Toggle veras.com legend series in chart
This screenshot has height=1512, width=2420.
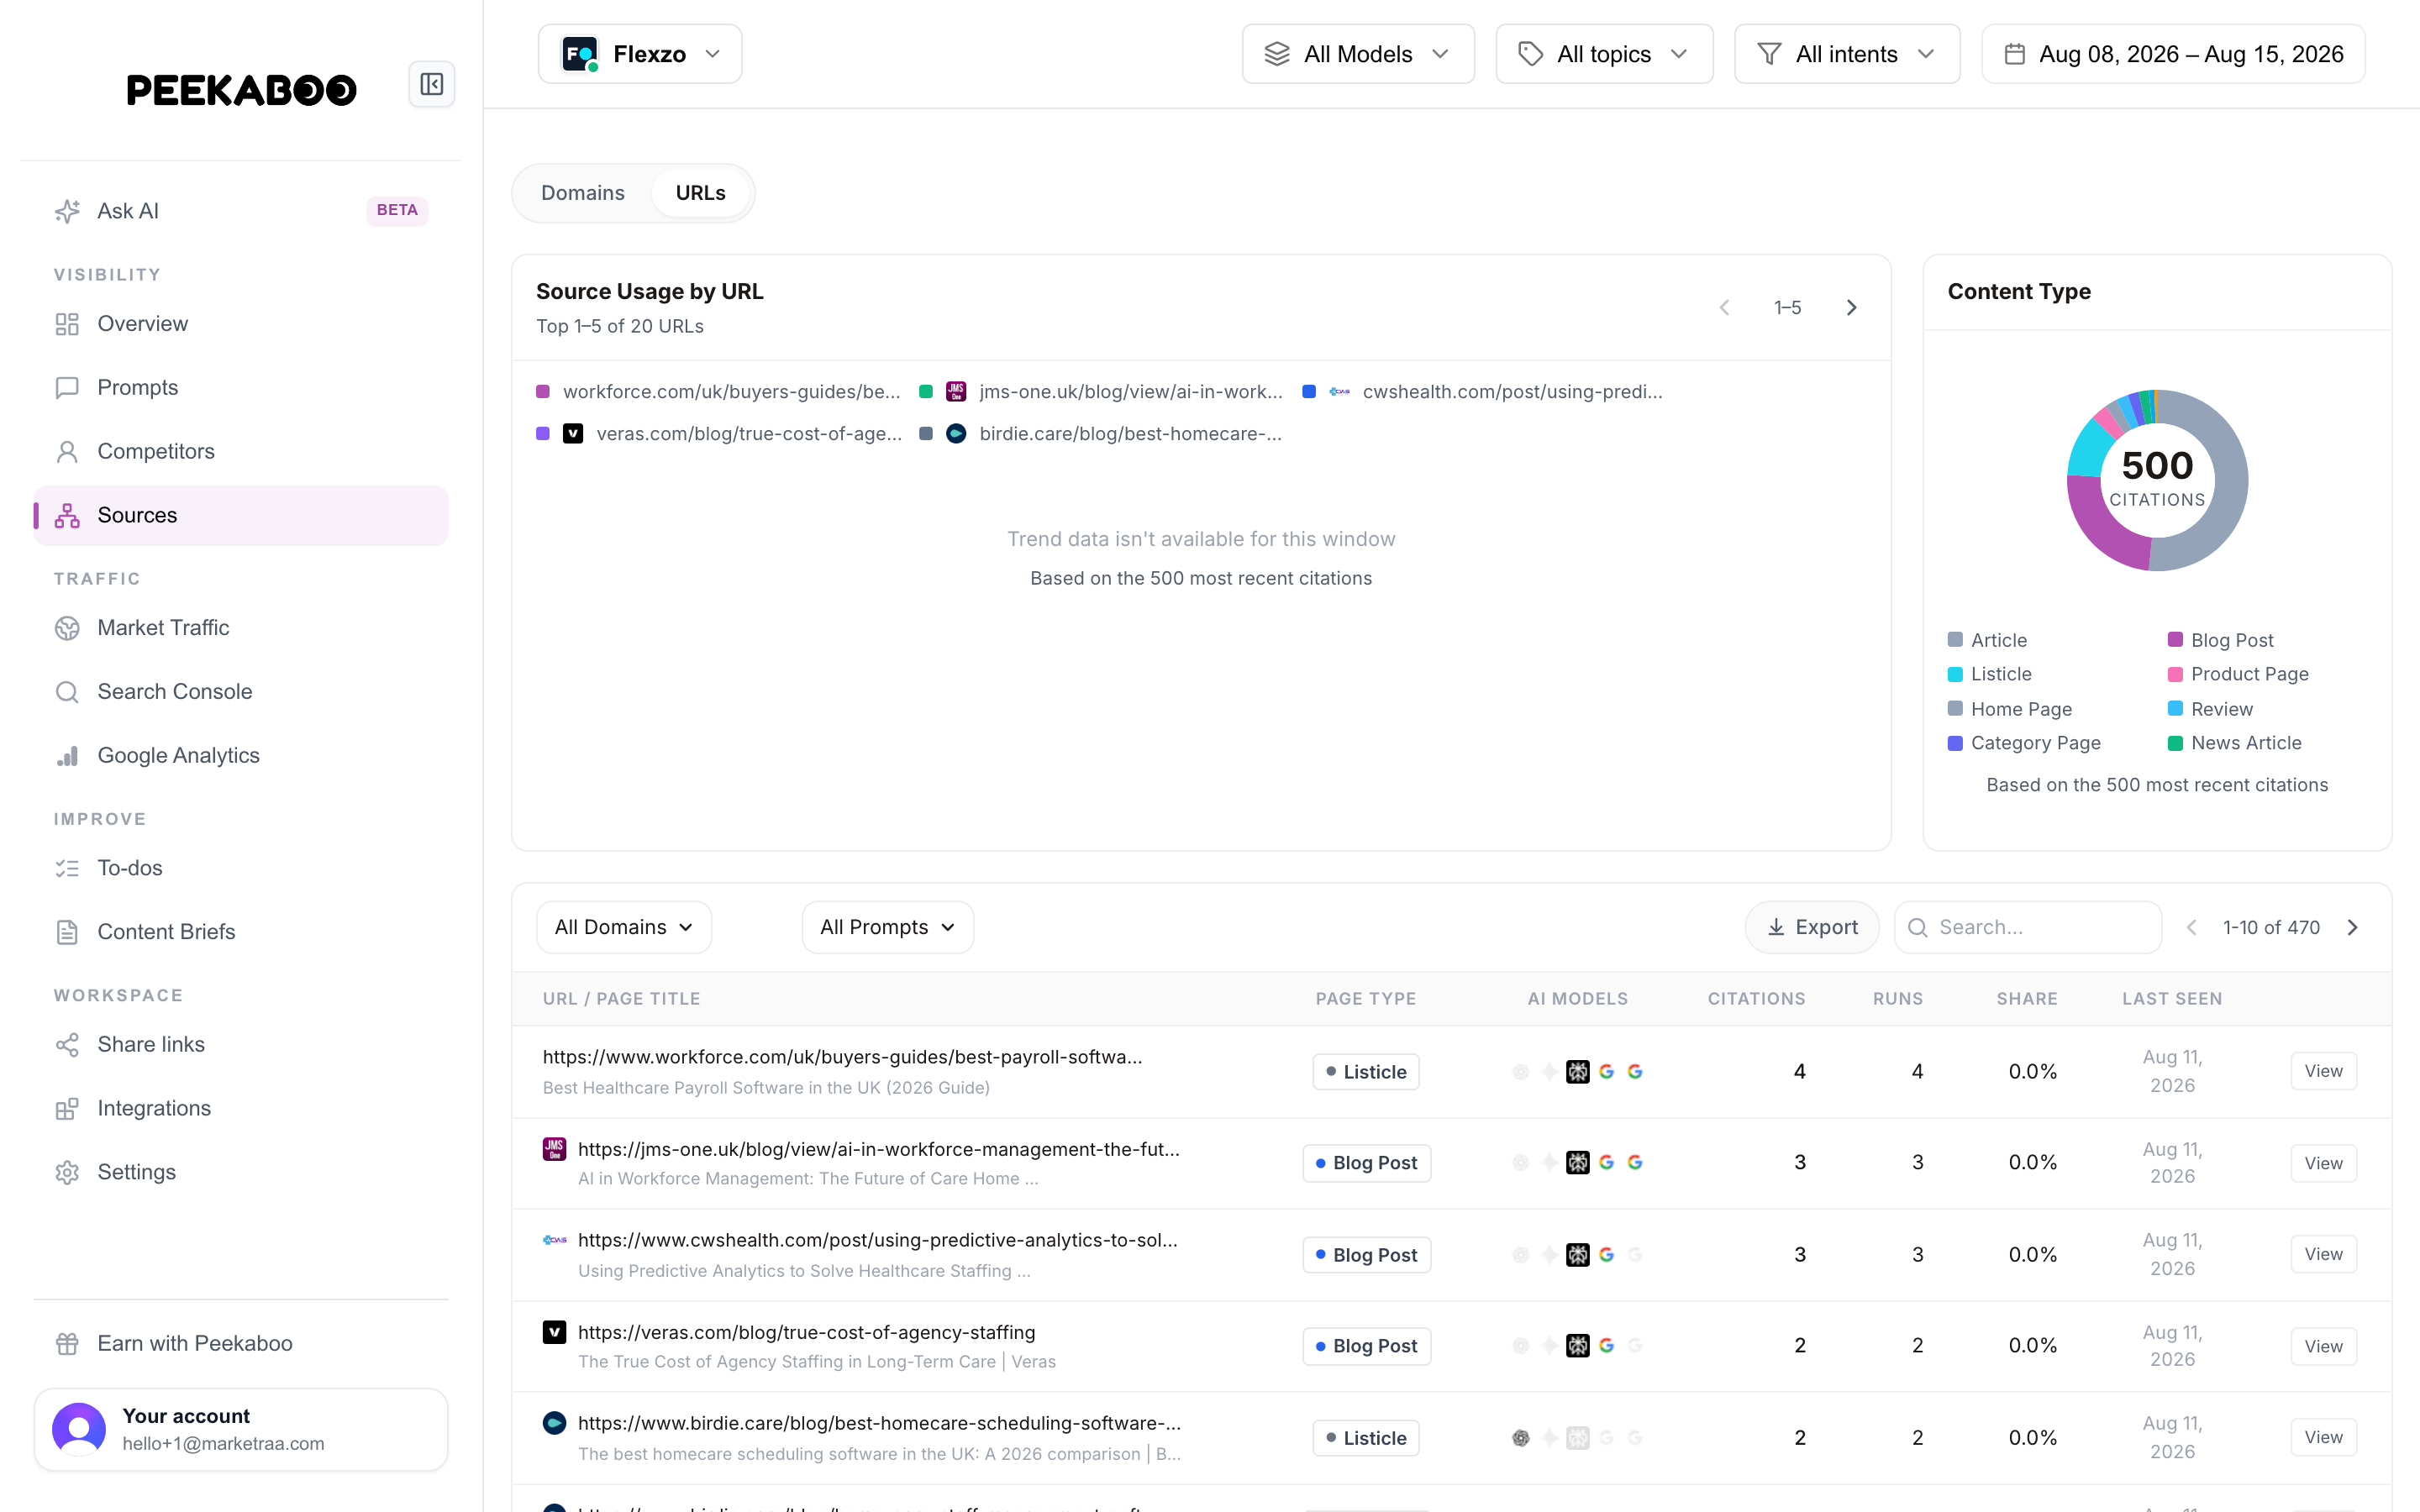pyautogui.click(x=719, y=434)
